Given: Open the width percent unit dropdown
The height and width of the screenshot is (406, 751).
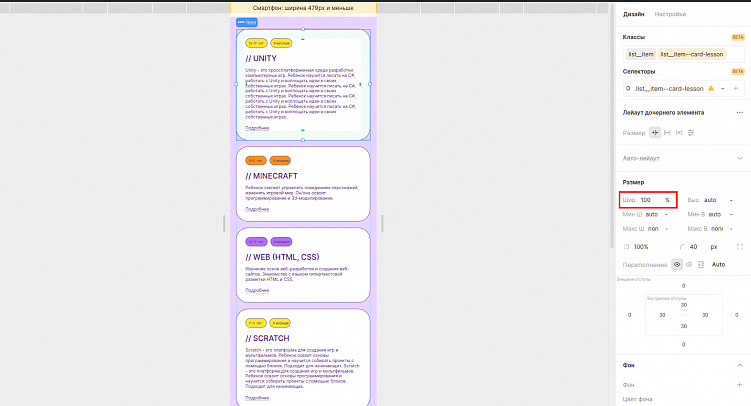Looking at the screenshot, I should tap(668, 200).
